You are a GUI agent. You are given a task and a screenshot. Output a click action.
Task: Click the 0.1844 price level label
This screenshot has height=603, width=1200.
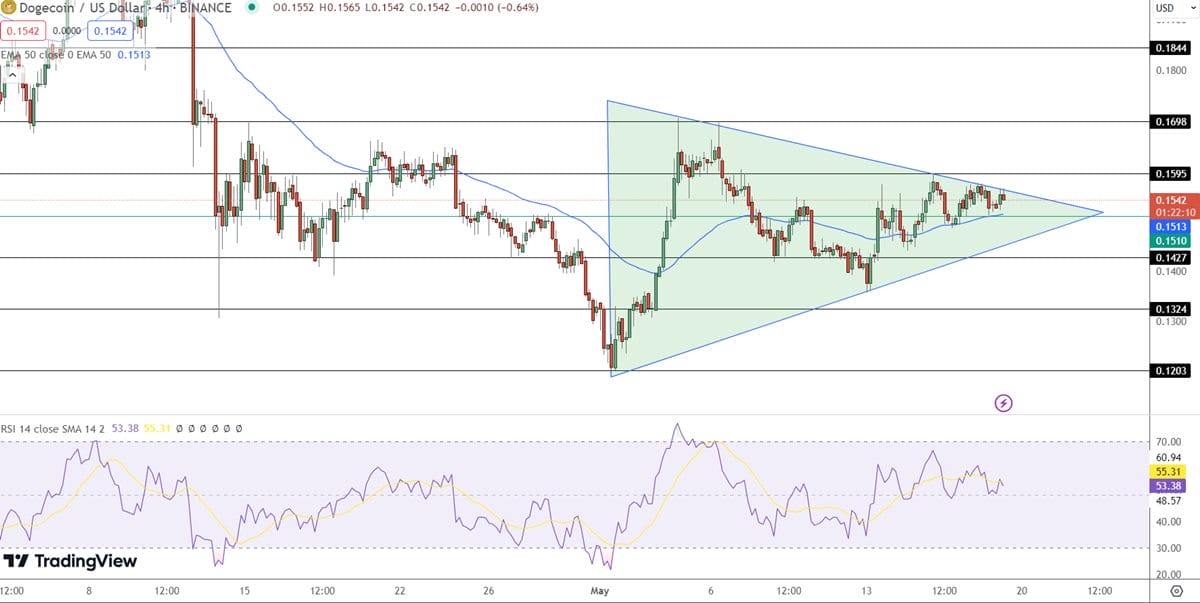[1172, 47]
